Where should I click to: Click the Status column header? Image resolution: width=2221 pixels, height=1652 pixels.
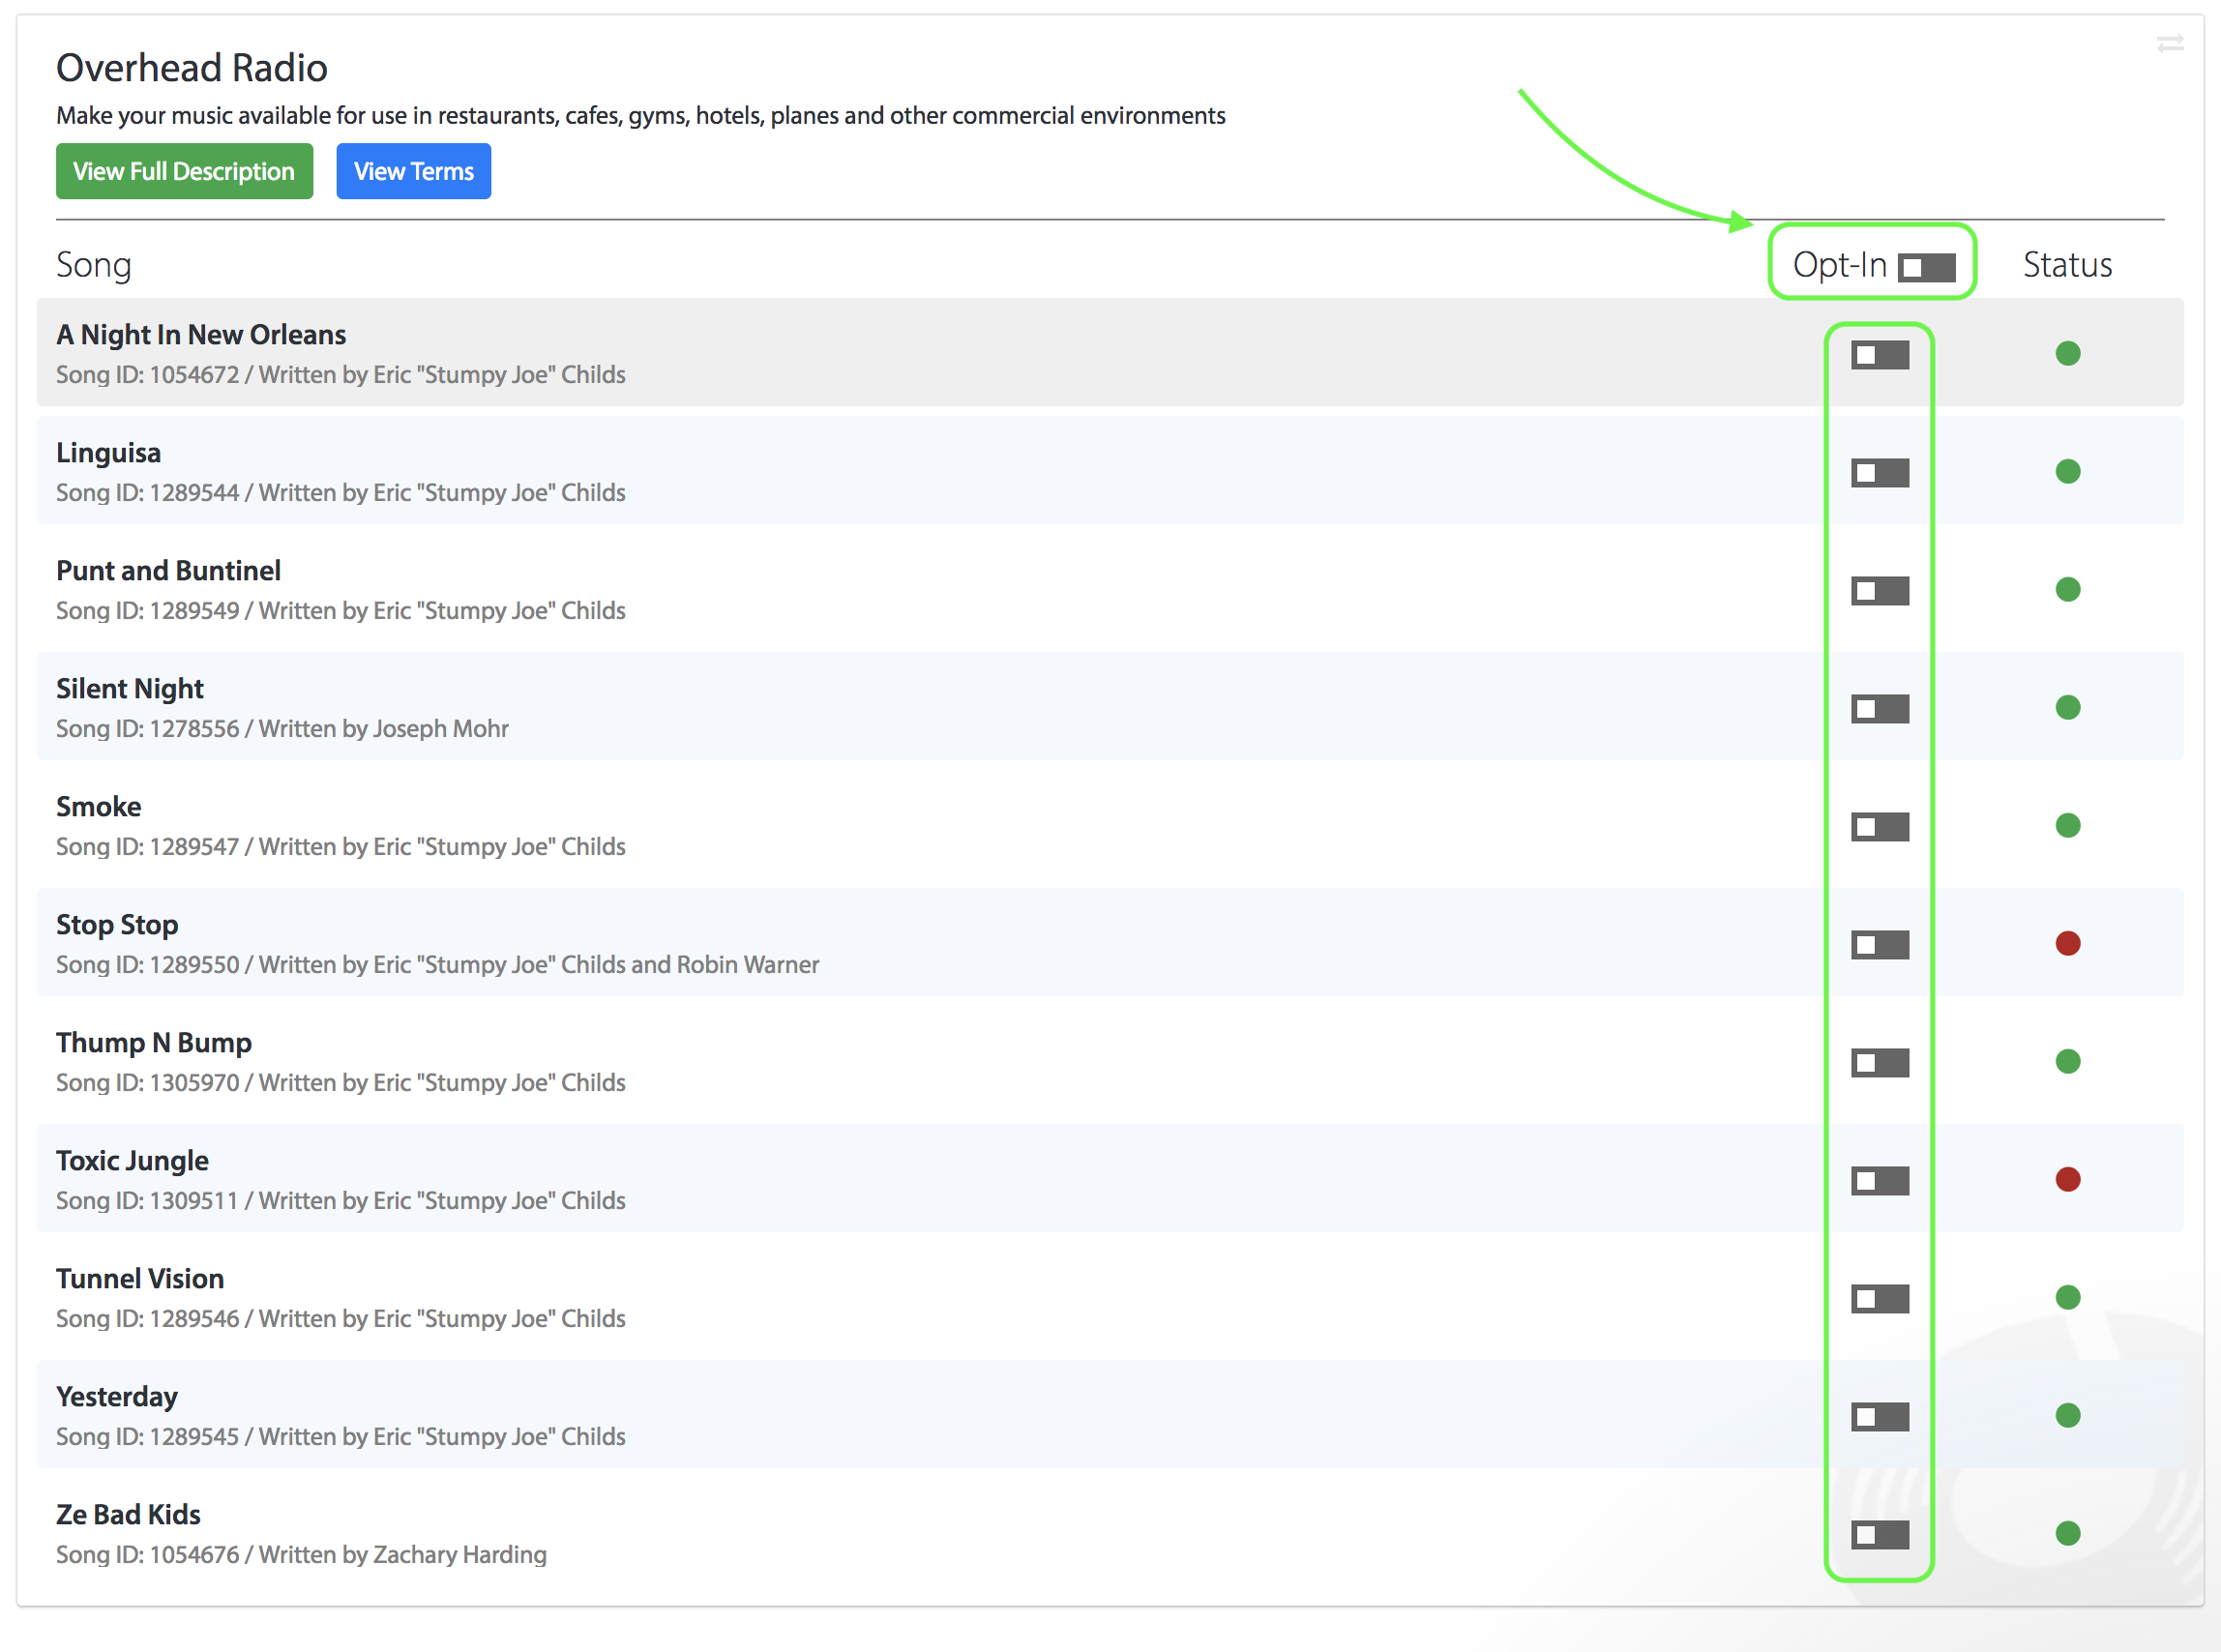tap(2067, 265)
